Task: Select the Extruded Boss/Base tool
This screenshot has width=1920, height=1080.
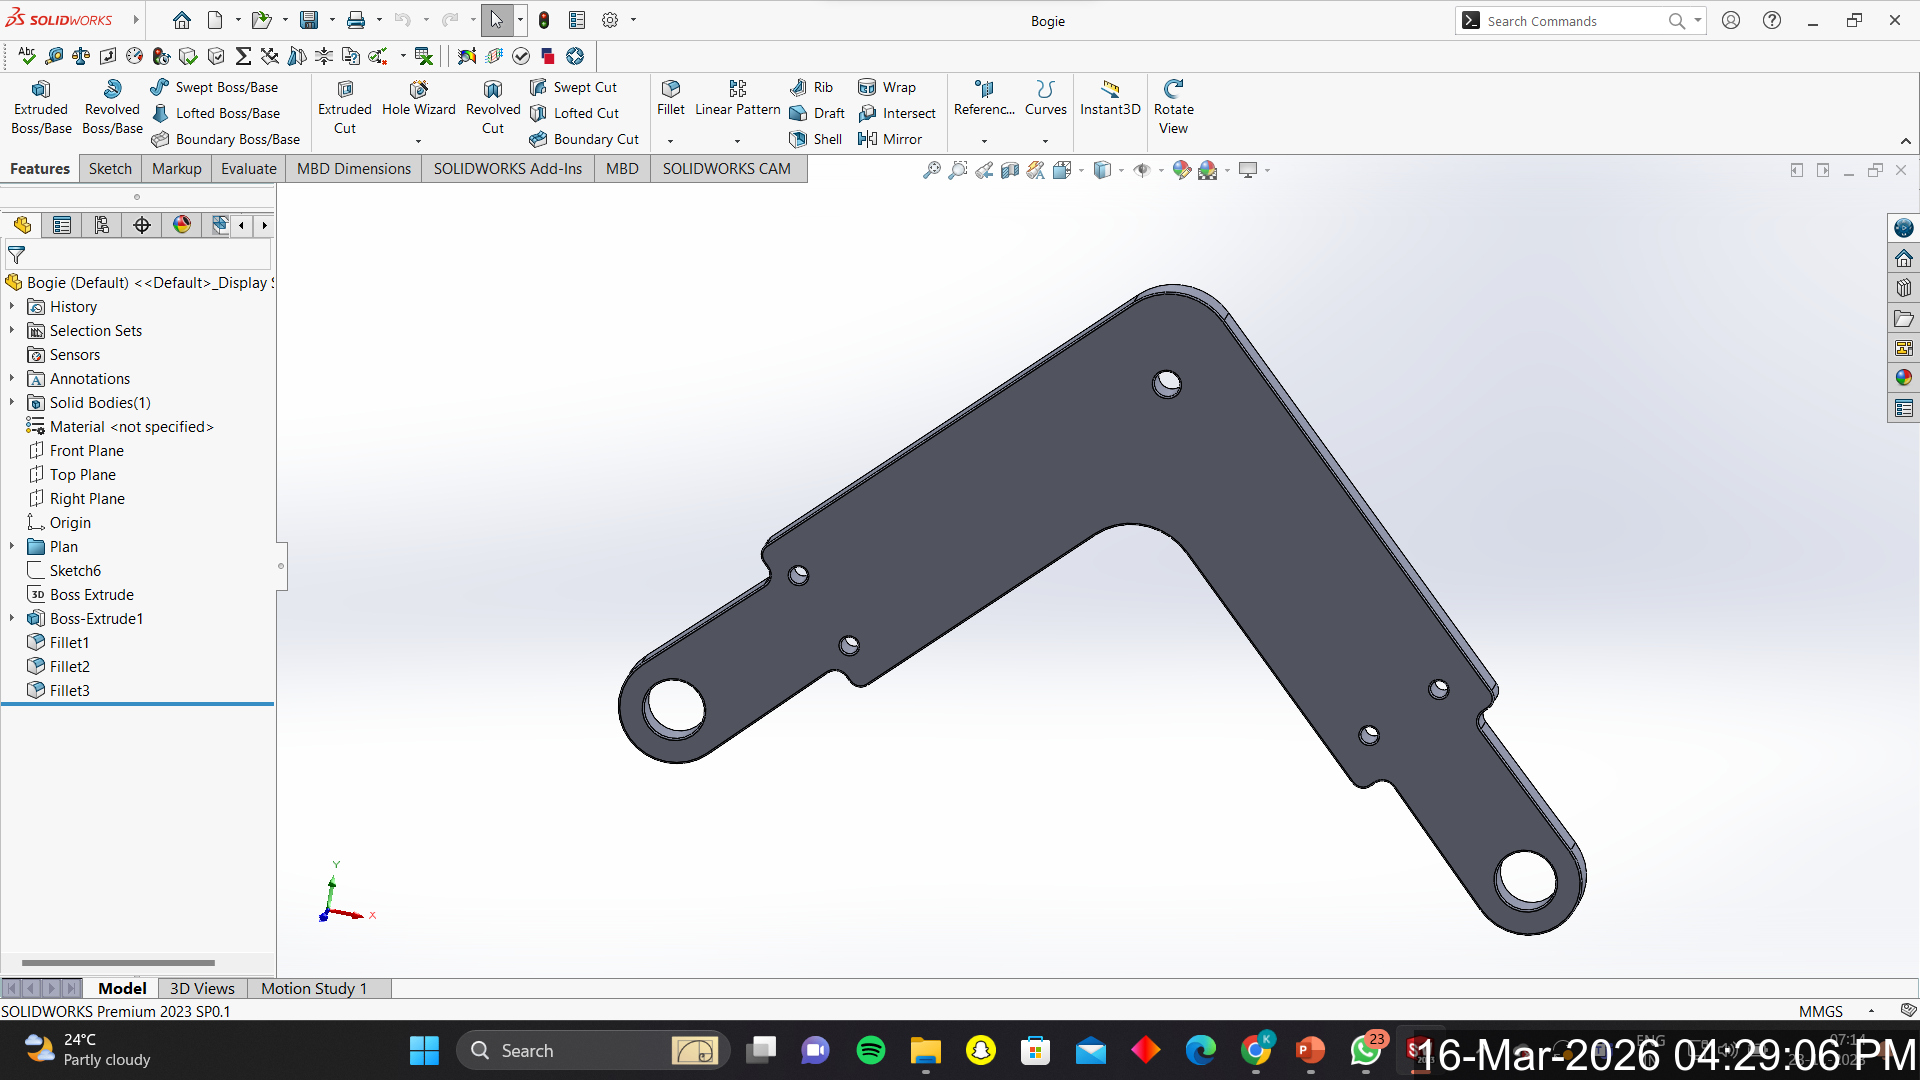Action: point(41,105)
